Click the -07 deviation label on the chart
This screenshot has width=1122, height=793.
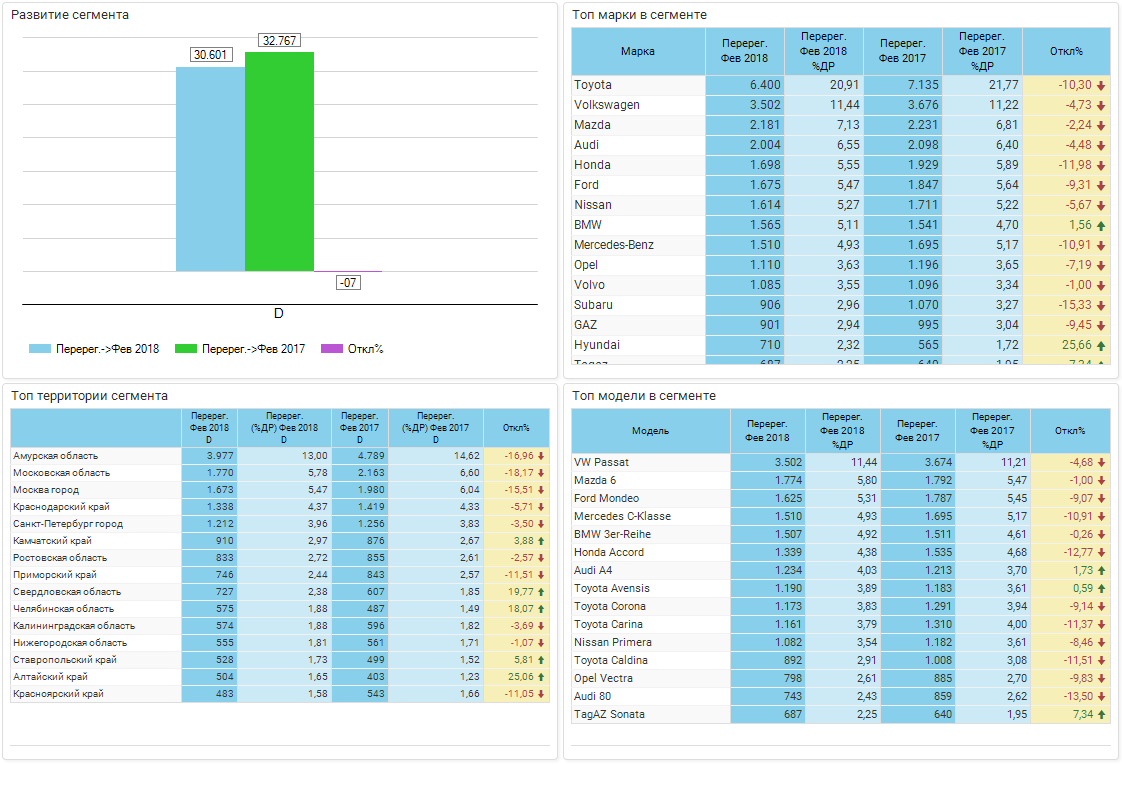point(348,283)
